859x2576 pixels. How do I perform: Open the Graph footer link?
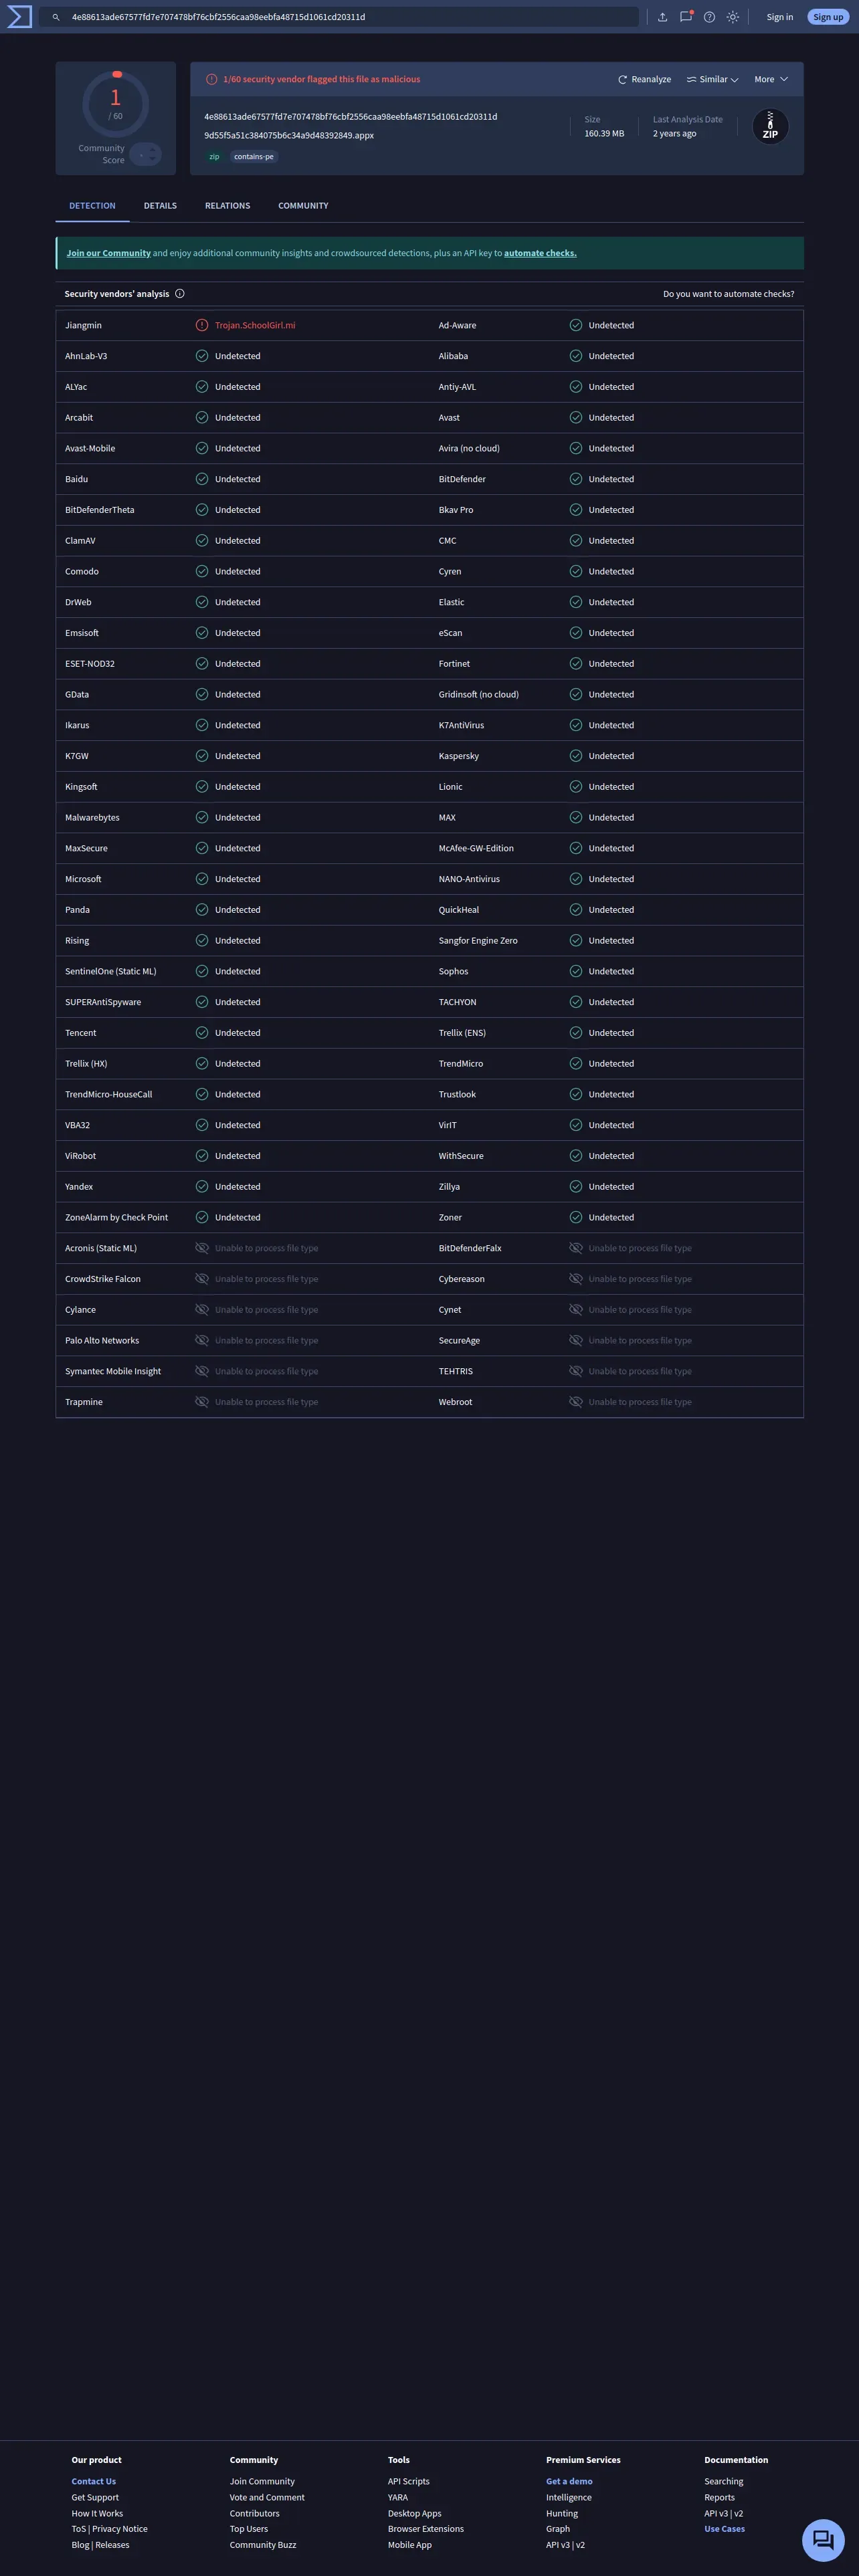[558, 2529]
